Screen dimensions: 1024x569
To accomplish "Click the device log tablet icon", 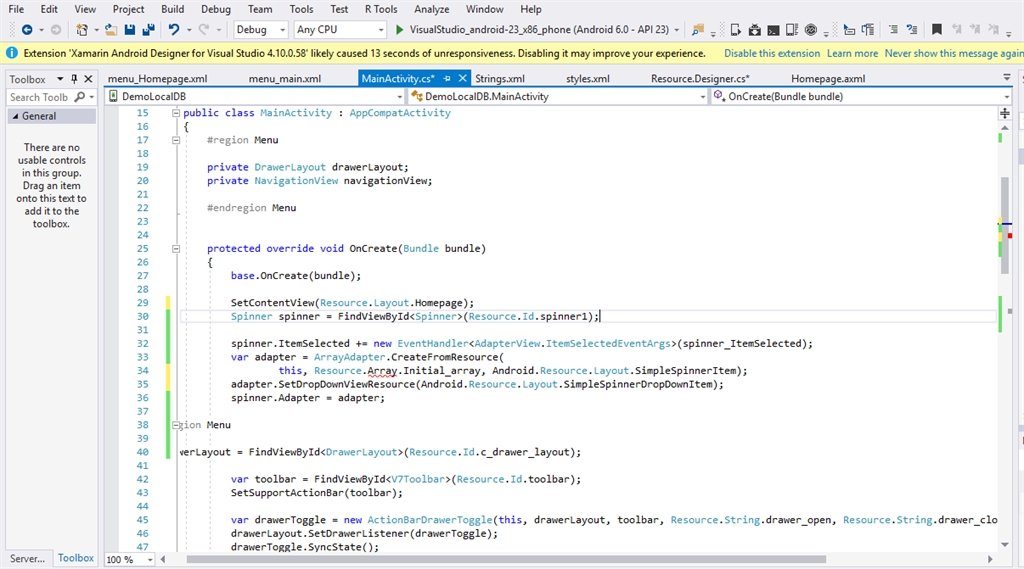I will [x=792, y=29].
